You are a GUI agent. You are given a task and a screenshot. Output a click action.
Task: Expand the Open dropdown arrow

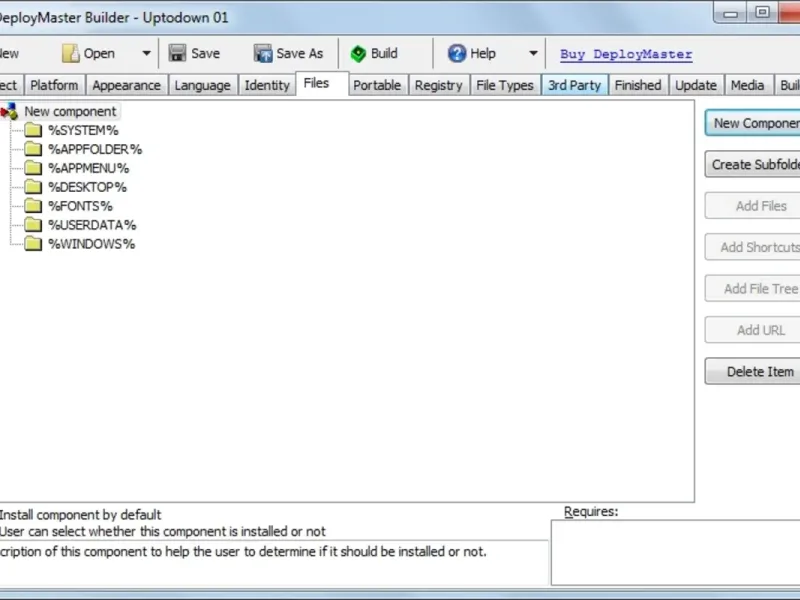tap(146, 53)
